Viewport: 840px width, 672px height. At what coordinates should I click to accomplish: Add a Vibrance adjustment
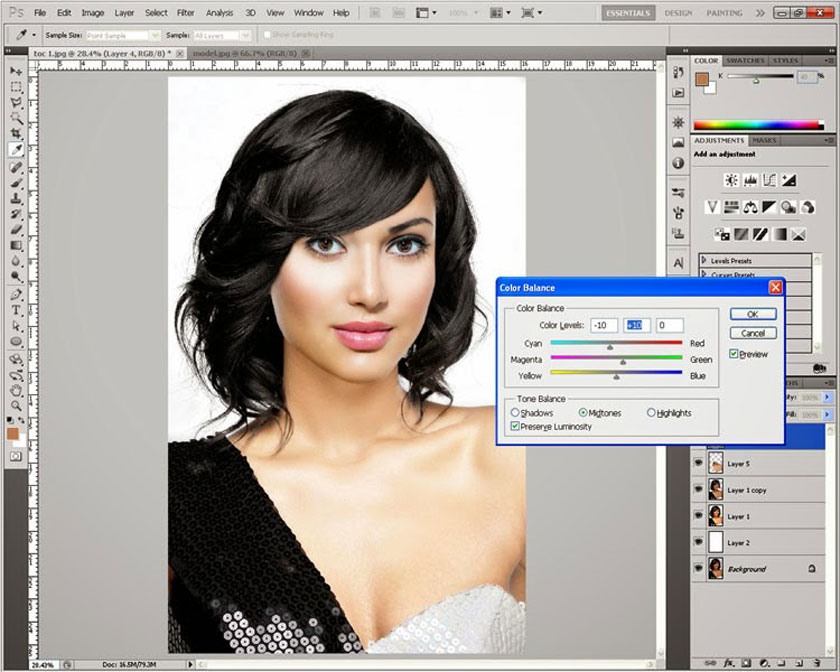[x=712, y=207]
